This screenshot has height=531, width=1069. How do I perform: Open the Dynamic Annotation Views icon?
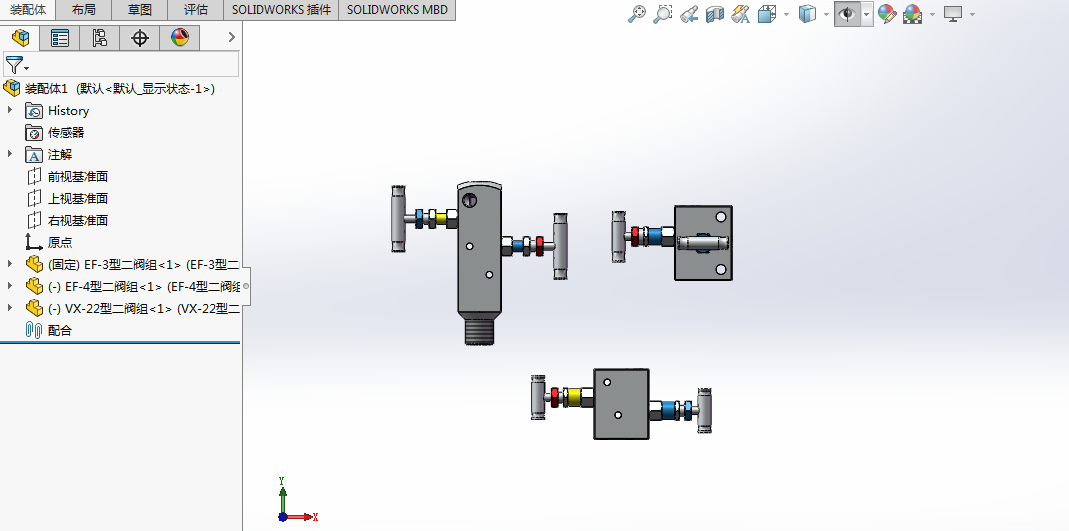741,14
